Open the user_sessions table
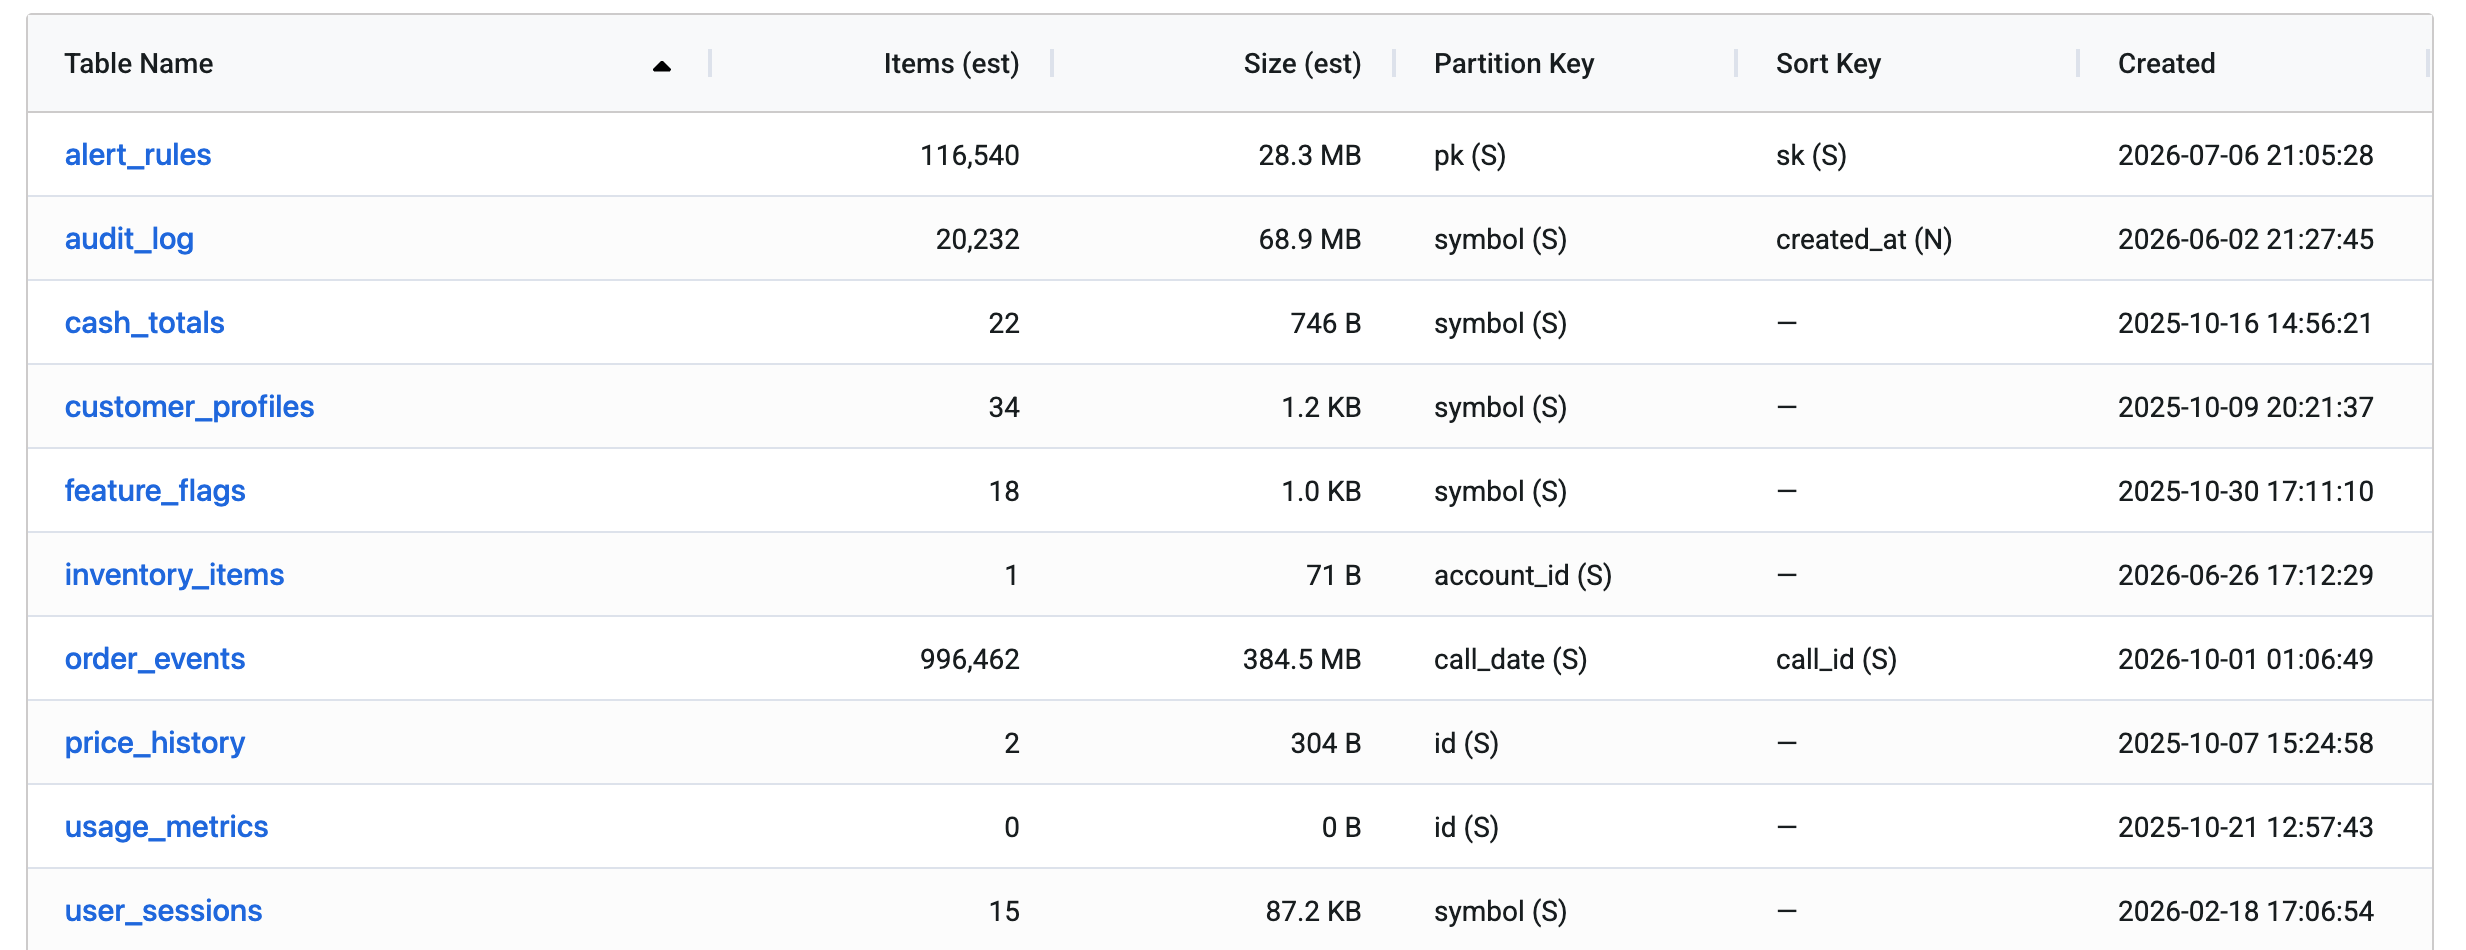Viewport: 2466px width, 950px height. pyautogui.click(x=163, y=911)
